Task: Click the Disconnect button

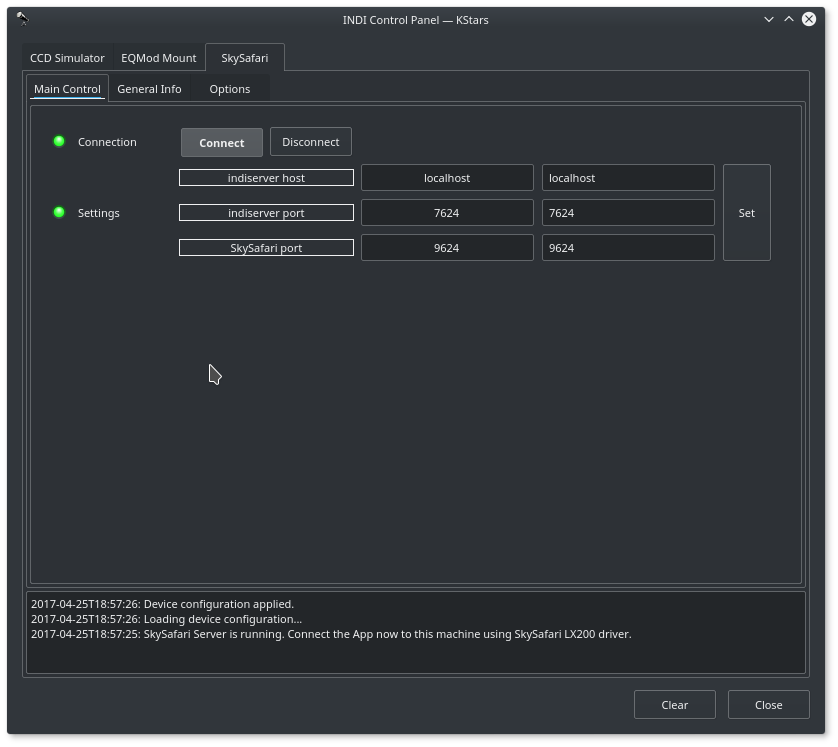Action: (311, 142)
